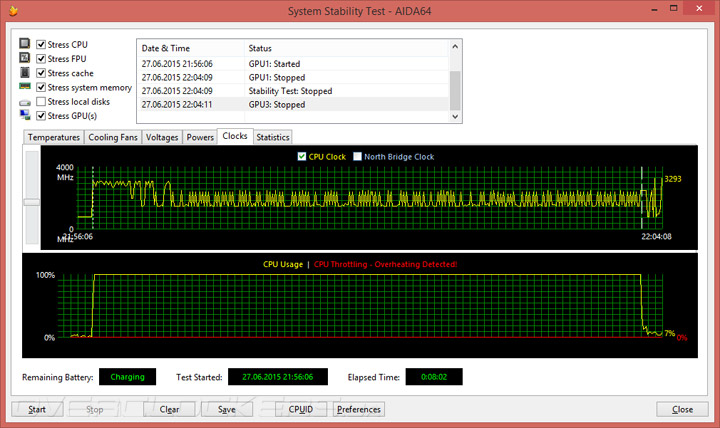Disable the Stress CPU checkbox
Viewport: 720px width, 428px height.
tap(41, 45)
